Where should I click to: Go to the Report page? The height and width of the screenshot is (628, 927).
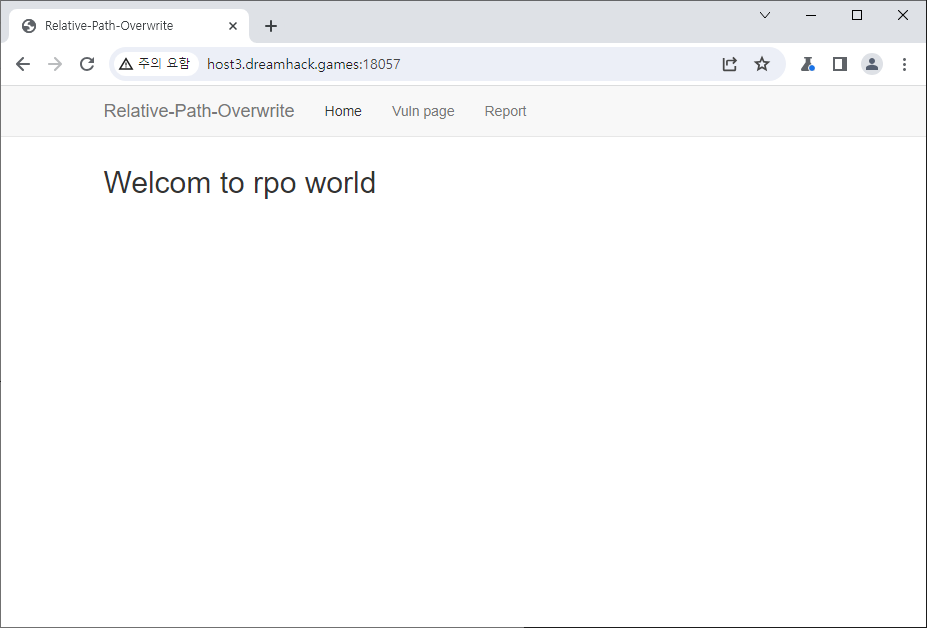pyautogui.click(x=505, y=111)
